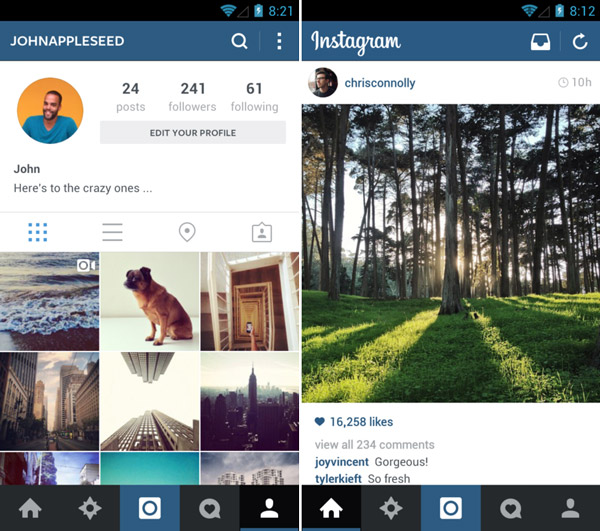Open the ocean waves video thumbnail
600x531 pixels.
pyautogui.click(x=49, y=301)
